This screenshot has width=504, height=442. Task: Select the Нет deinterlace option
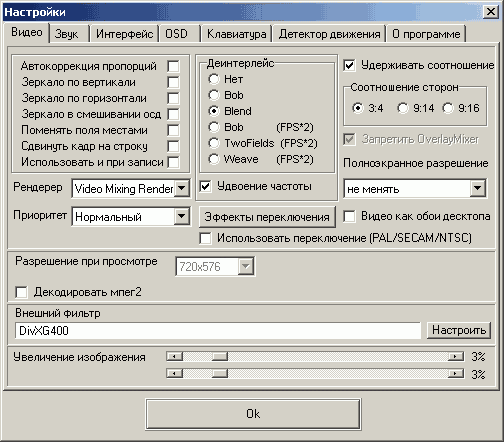point(214,79)
